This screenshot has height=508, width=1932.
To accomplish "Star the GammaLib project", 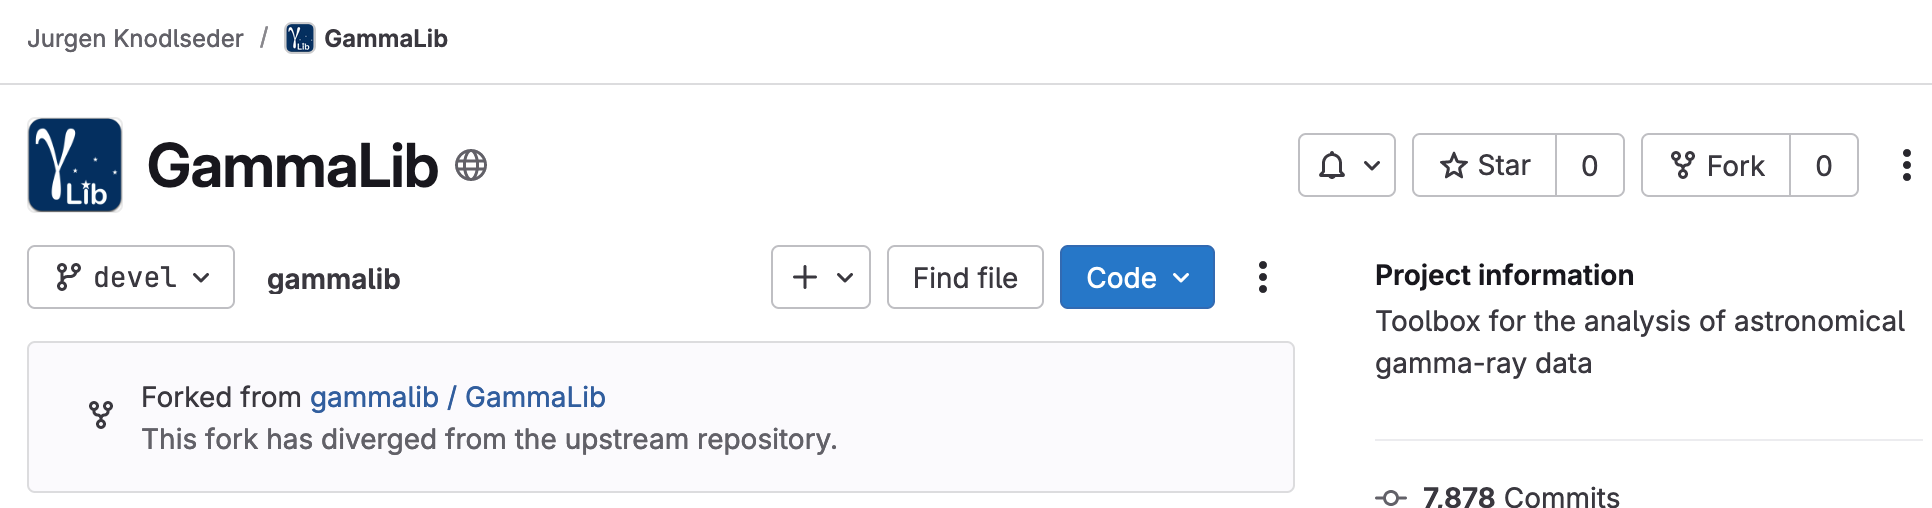I will pyautogui.click(x=1485, y=165).
